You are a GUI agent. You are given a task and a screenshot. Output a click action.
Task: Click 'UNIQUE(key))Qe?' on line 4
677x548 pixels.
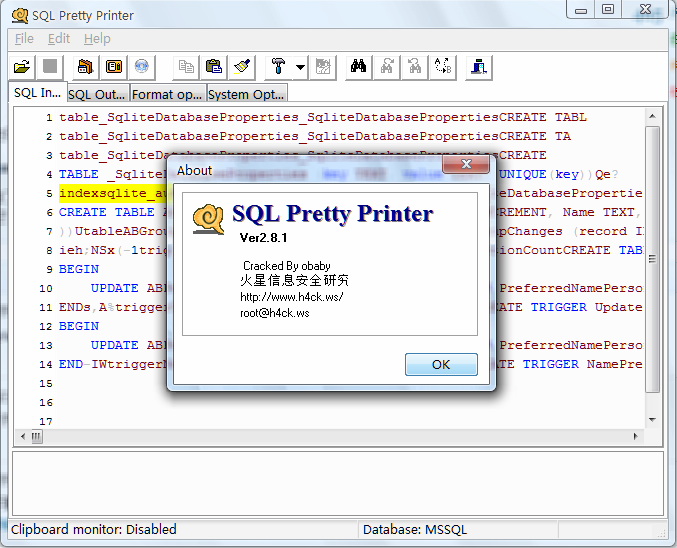pyautogui.click(x=559, y=174)
